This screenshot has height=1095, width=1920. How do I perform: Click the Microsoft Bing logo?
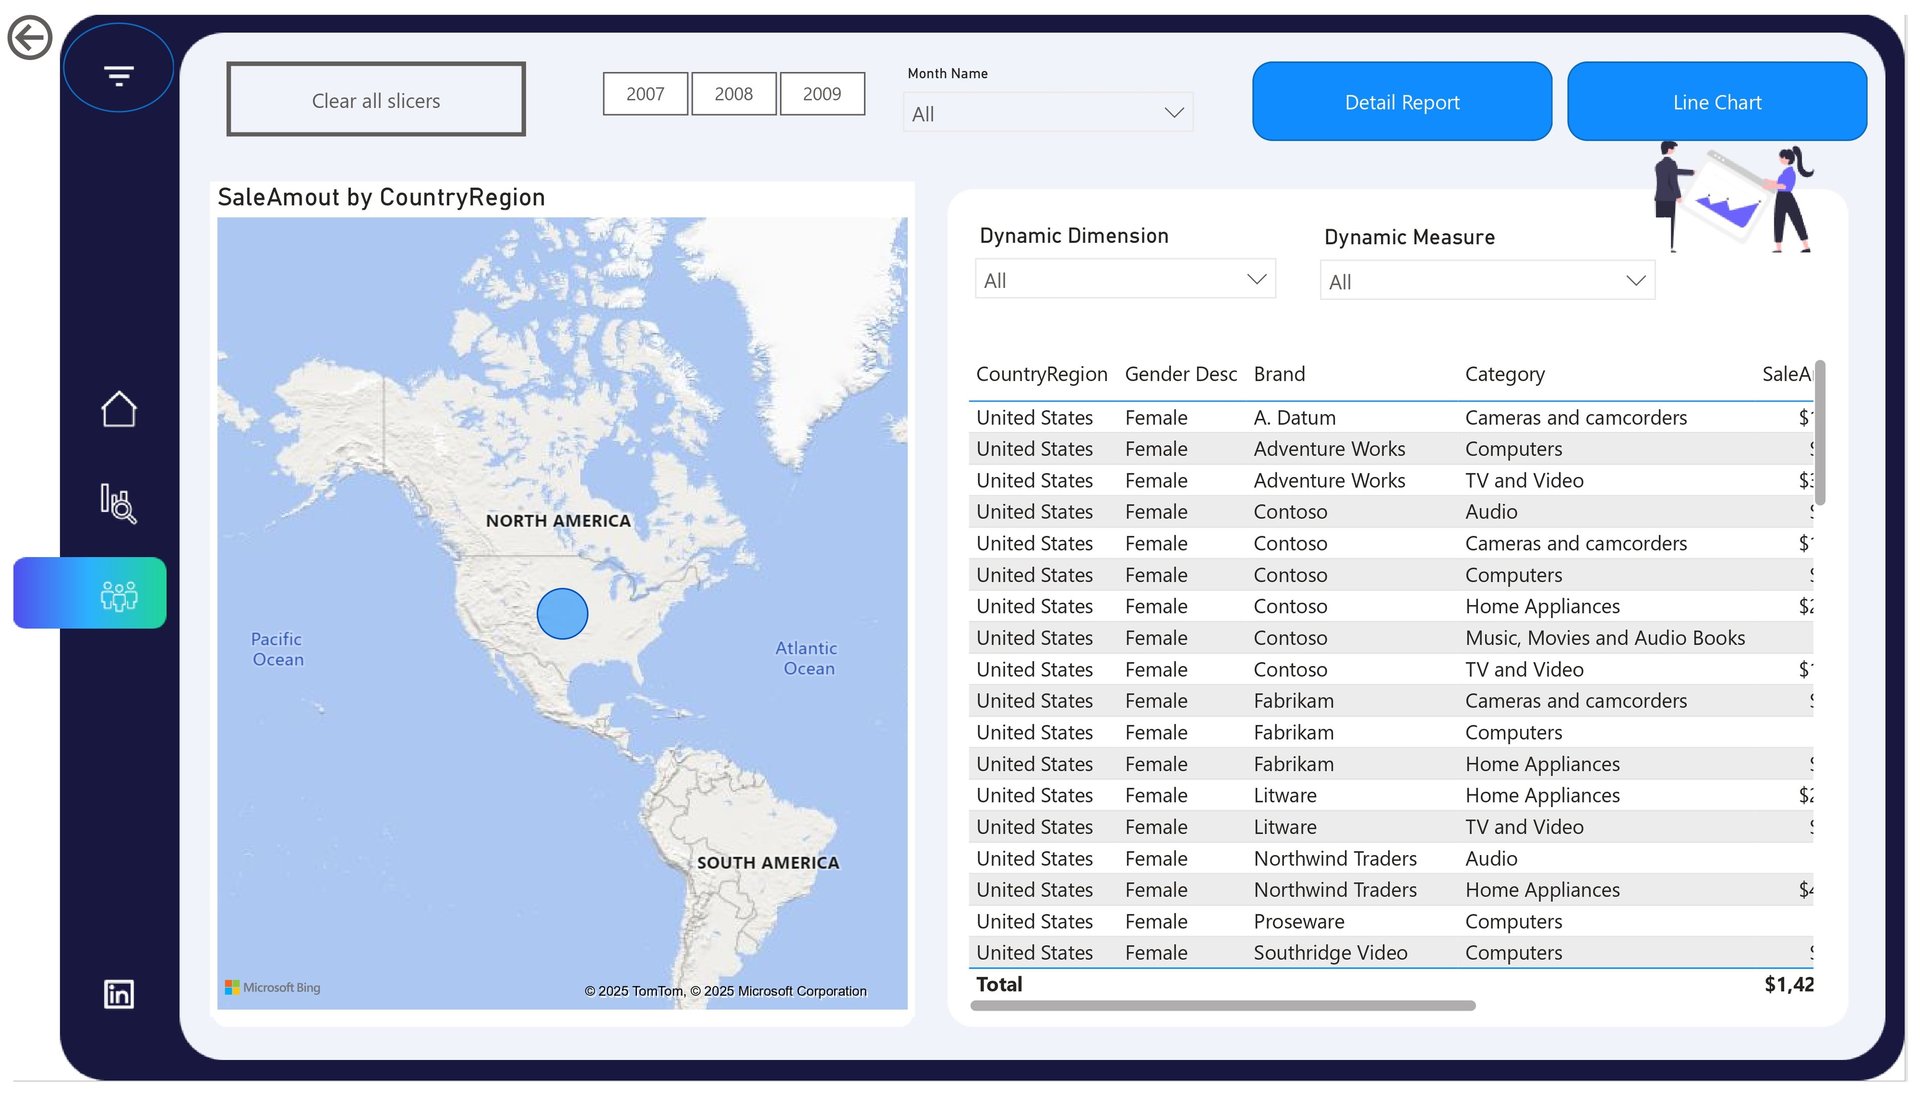[x=273, y=987]
